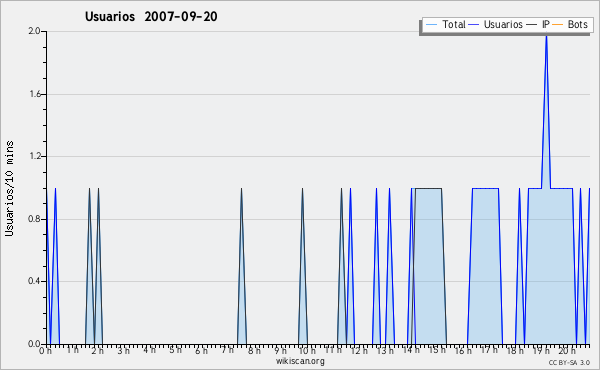Image resolution: width=600 pixels, height=370 pixels.
Task: Click the light blue Total legend line
Action: coord(431,25)
